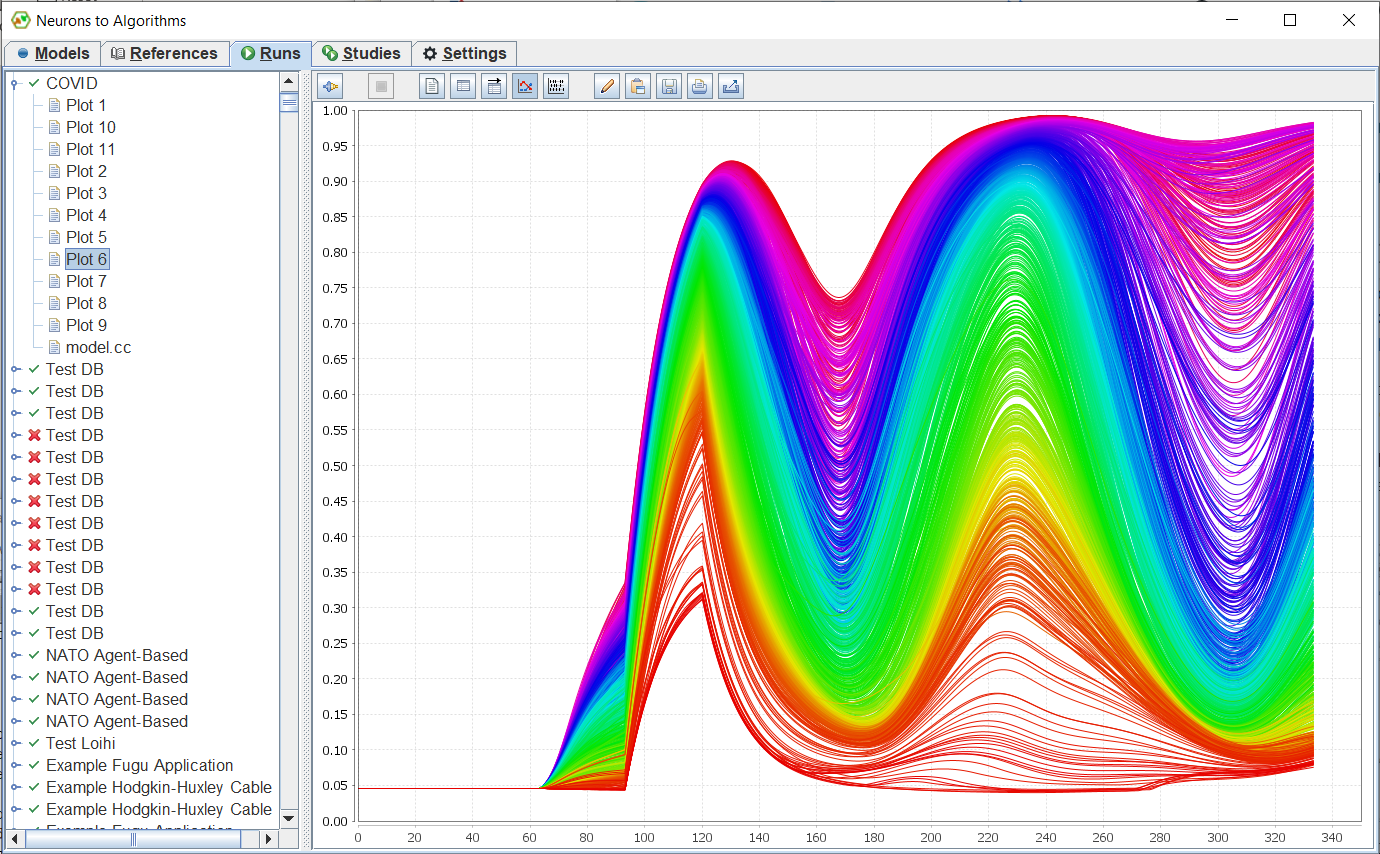Expand the Test Loihi run node
The height and width of the screenshot is (854, 1380).
tap(15, 743)
